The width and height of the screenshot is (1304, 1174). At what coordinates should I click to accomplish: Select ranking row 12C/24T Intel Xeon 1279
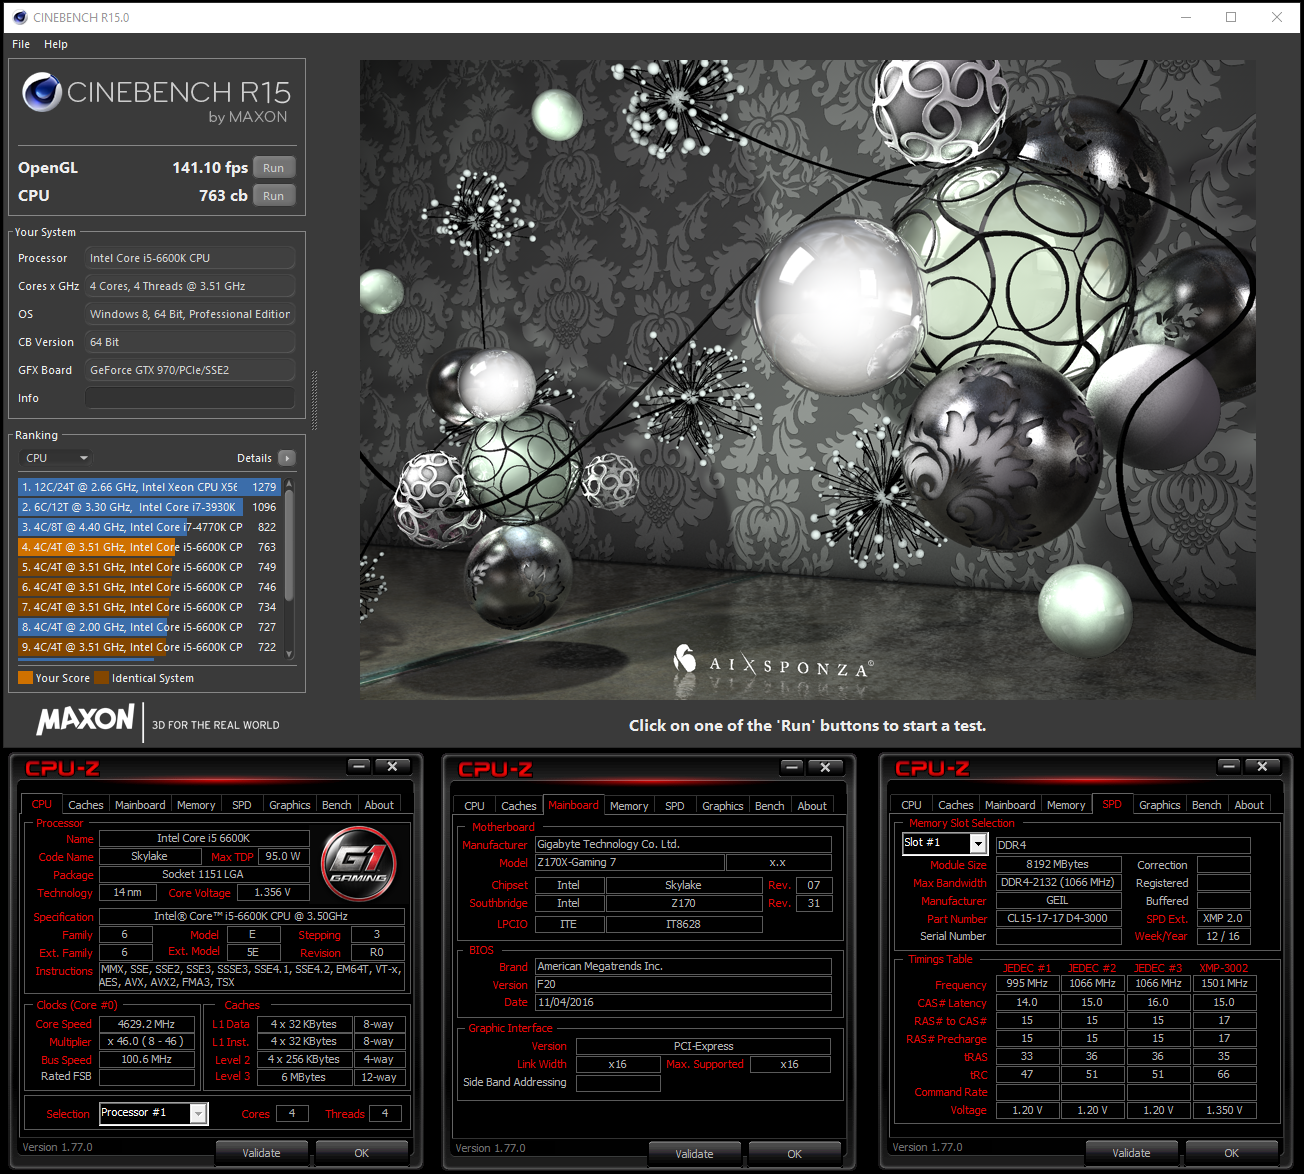[x=150, y=487]
